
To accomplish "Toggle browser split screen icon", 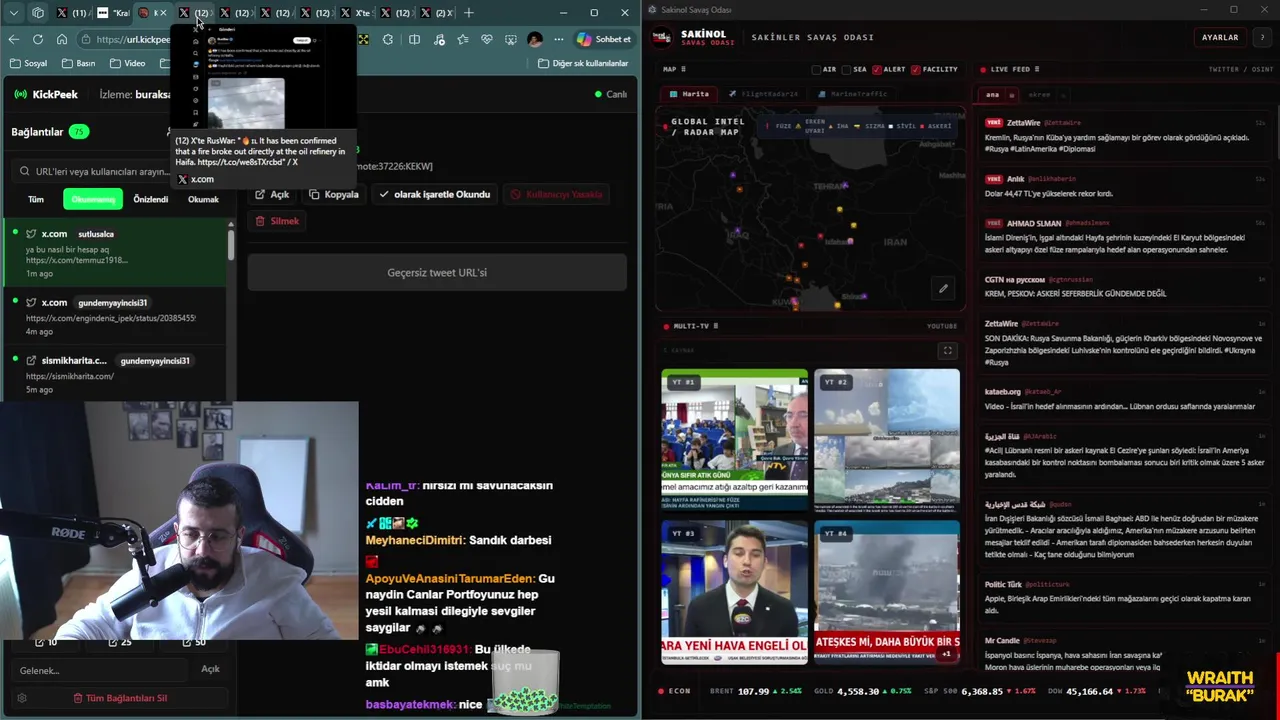I will pos(414,39).
